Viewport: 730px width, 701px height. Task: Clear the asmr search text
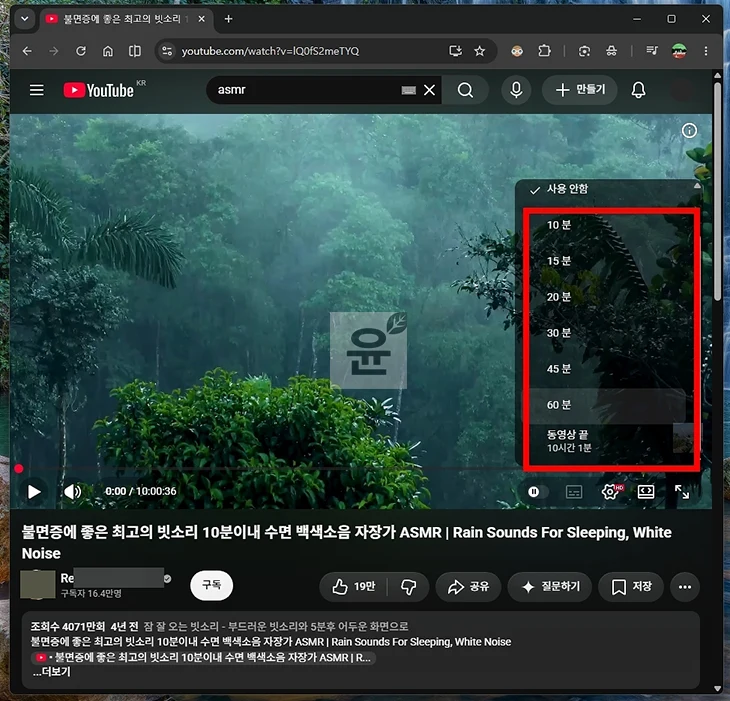pos(429,90)
